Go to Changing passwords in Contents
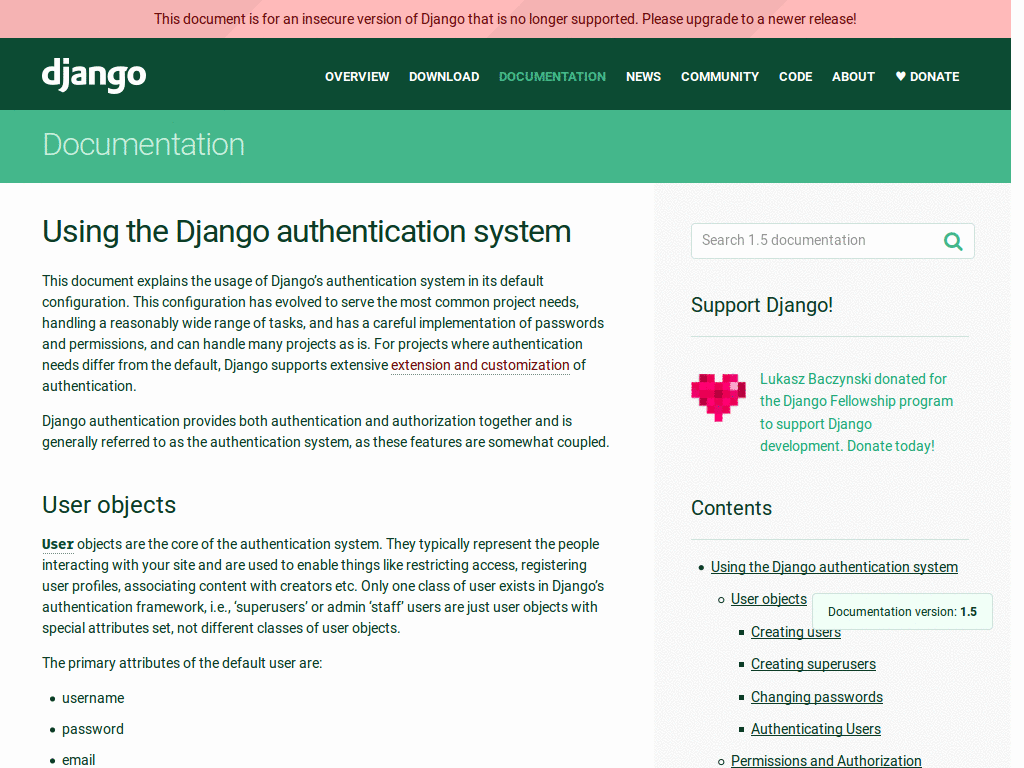Screen dimensions: 1024x768 (x=816, y=697)
